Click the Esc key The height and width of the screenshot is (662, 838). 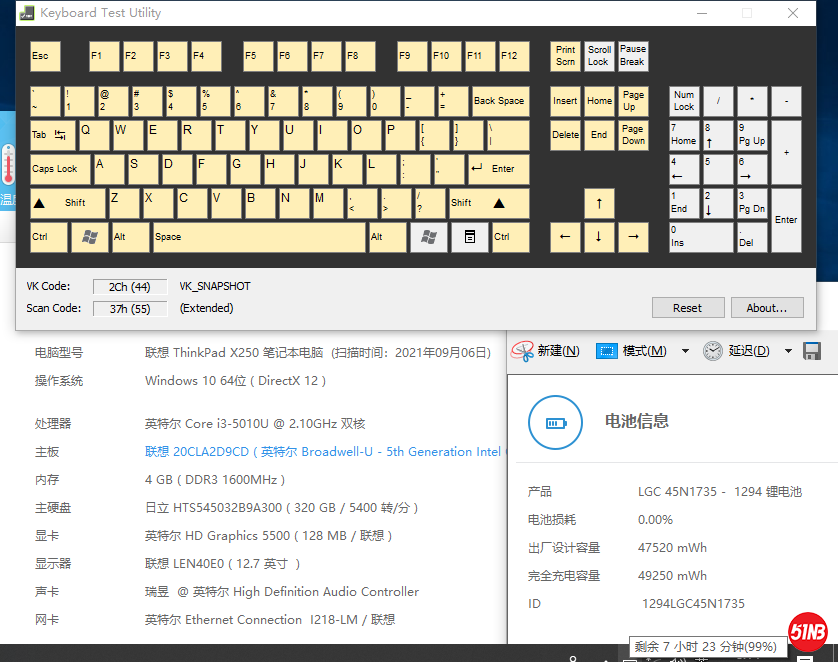(x=45, y=56)
